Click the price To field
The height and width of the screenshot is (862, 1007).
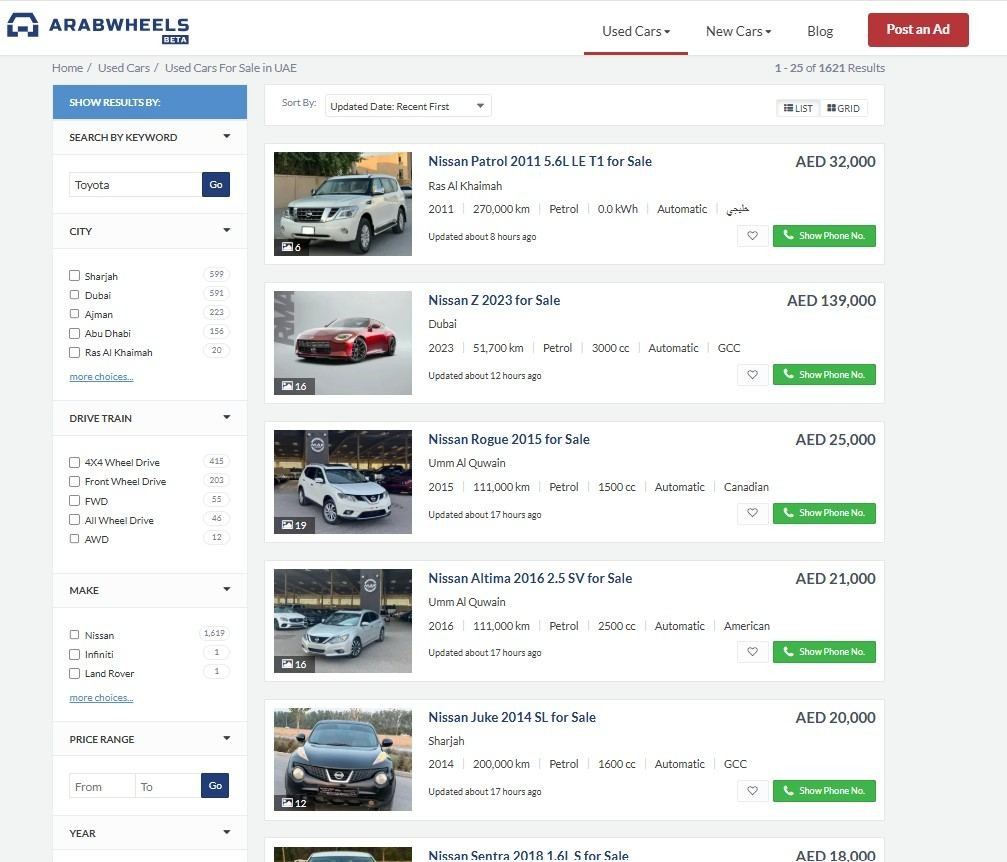(168, 786)
